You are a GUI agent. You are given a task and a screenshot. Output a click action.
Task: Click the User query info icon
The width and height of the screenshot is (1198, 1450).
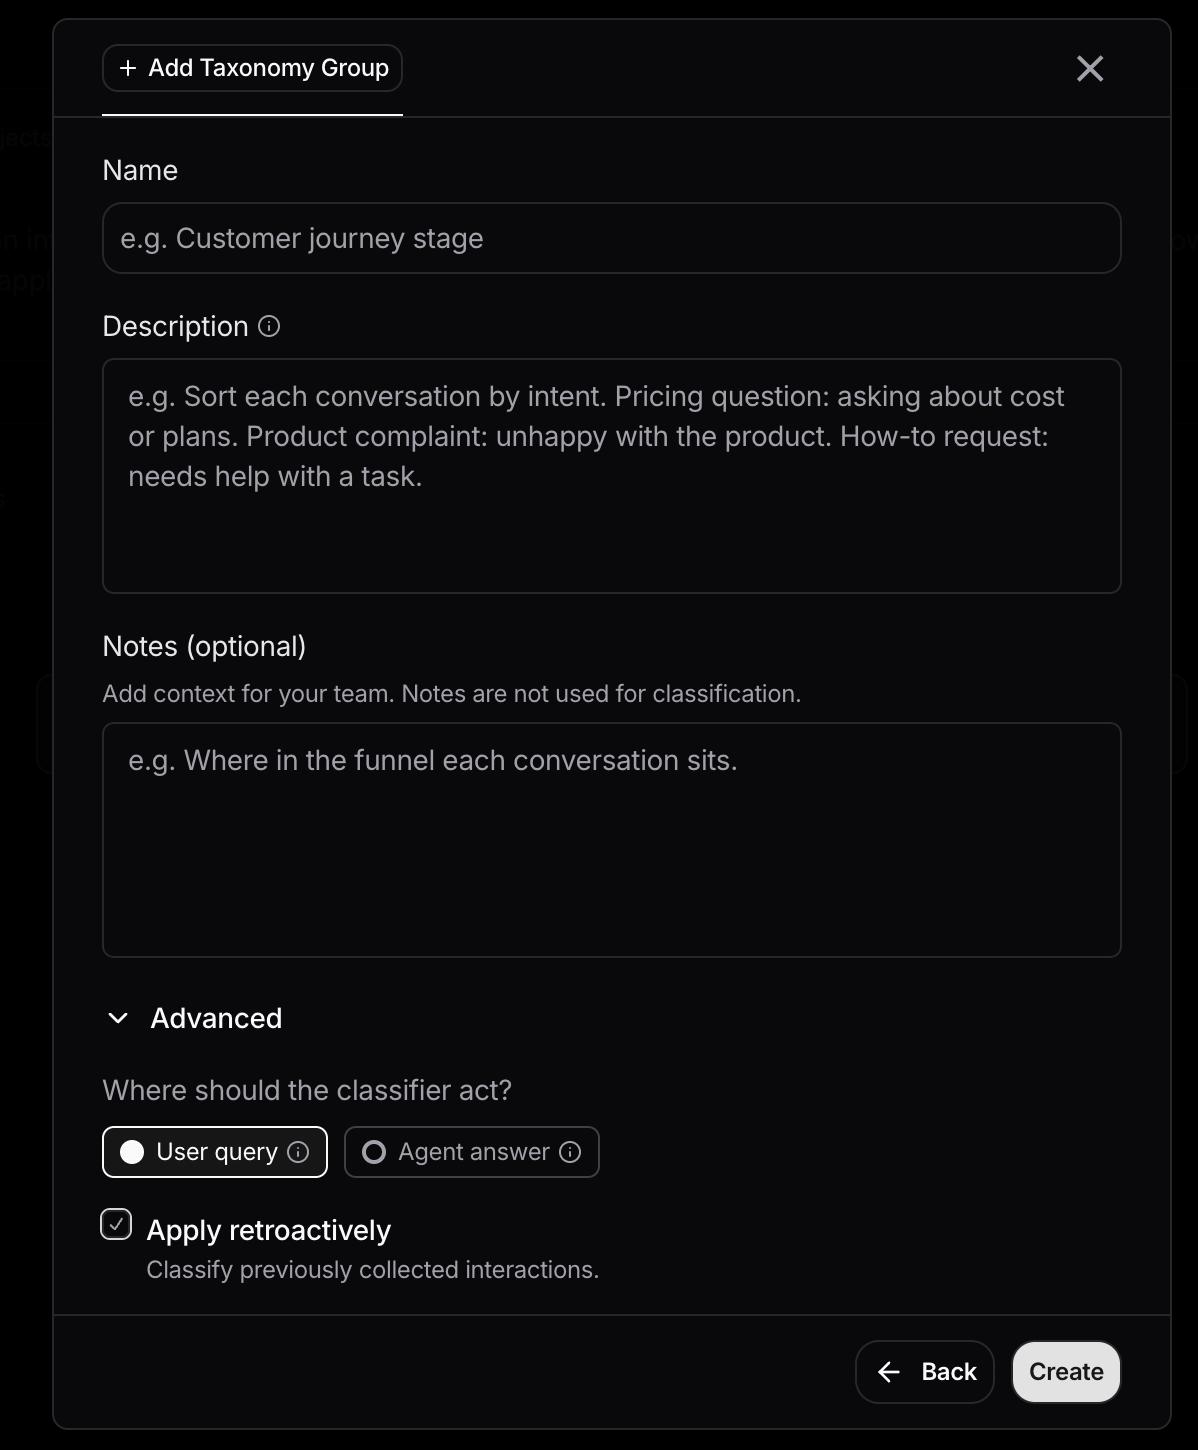(298, 1152)
